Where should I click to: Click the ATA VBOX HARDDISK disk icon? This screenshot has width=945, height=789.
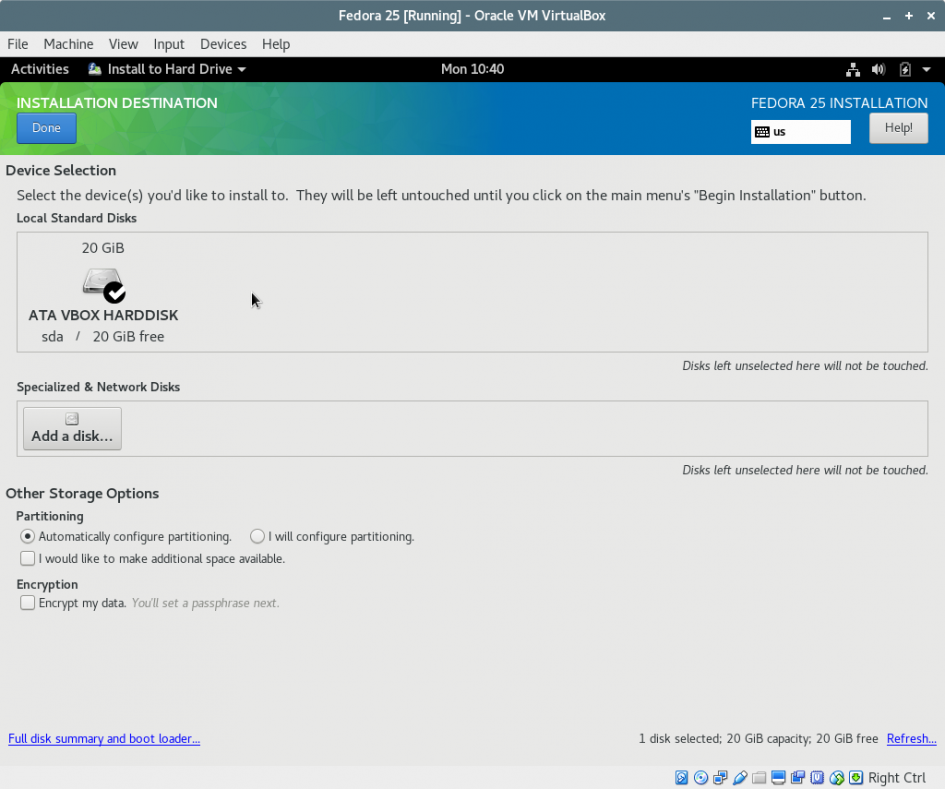(103, 284)
